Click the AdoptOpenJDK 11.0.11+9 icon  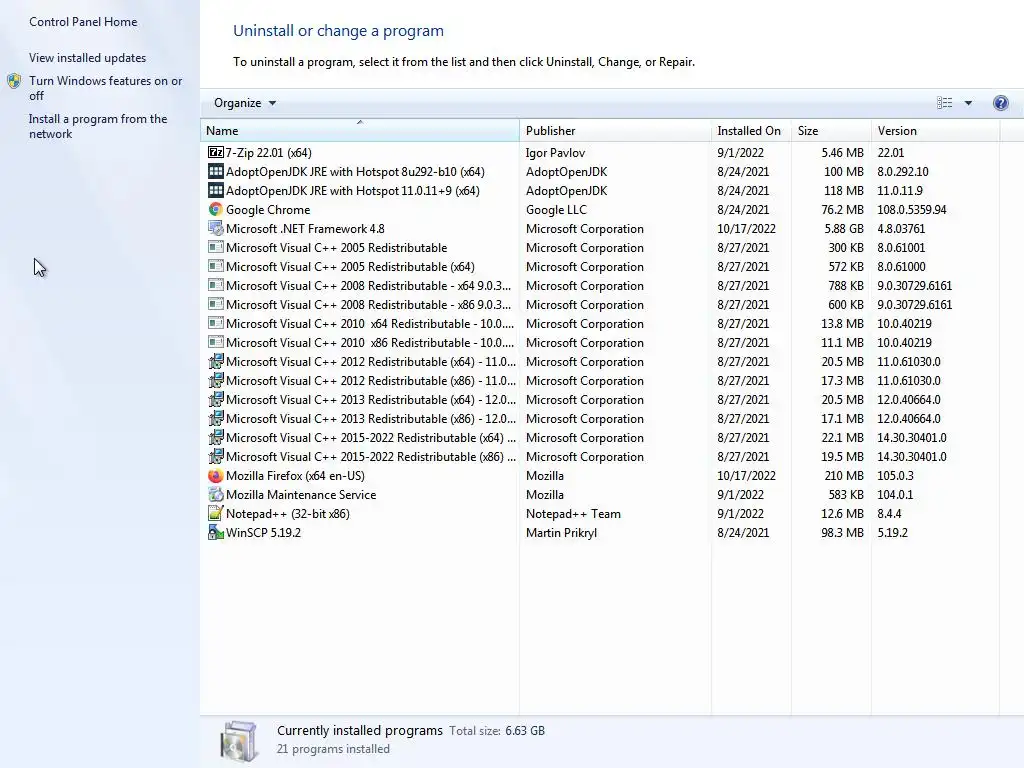[216, 190]
